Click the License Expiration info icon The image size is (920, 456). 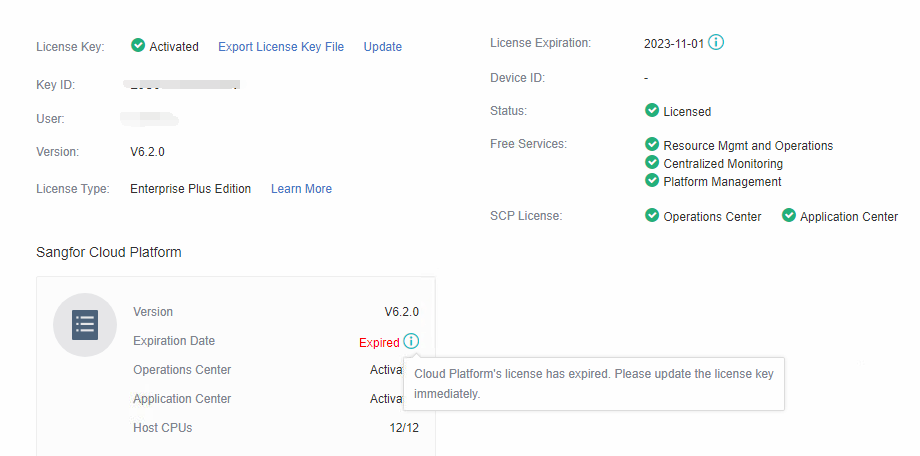coord(716,43)
